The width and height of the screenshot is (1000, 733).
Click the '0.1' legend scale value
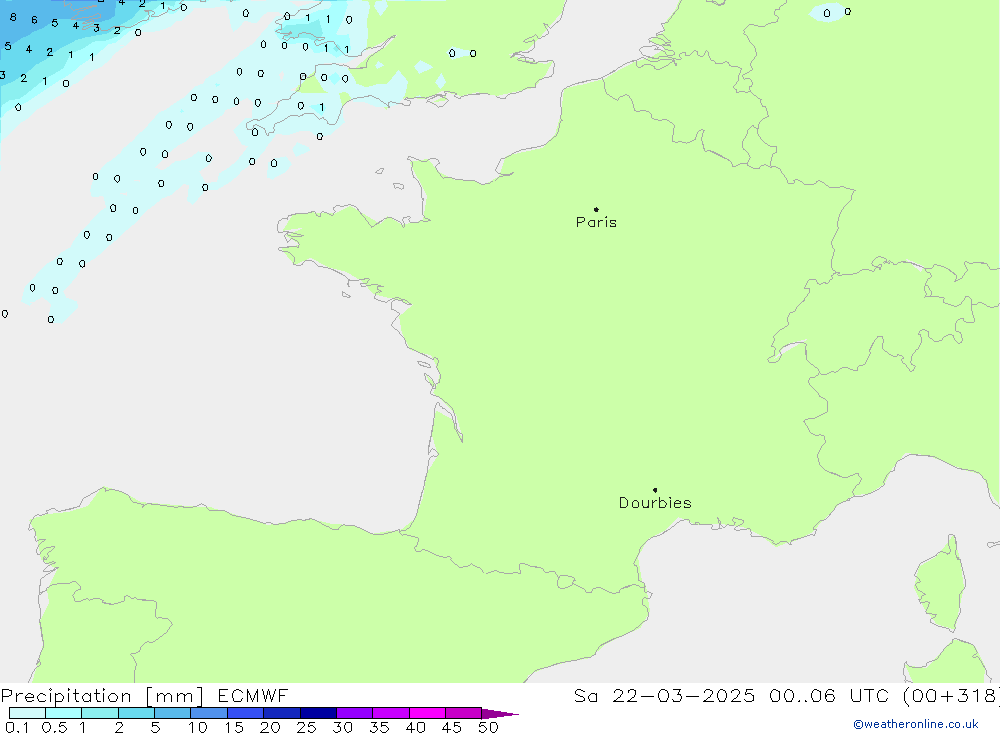[17, 727]
